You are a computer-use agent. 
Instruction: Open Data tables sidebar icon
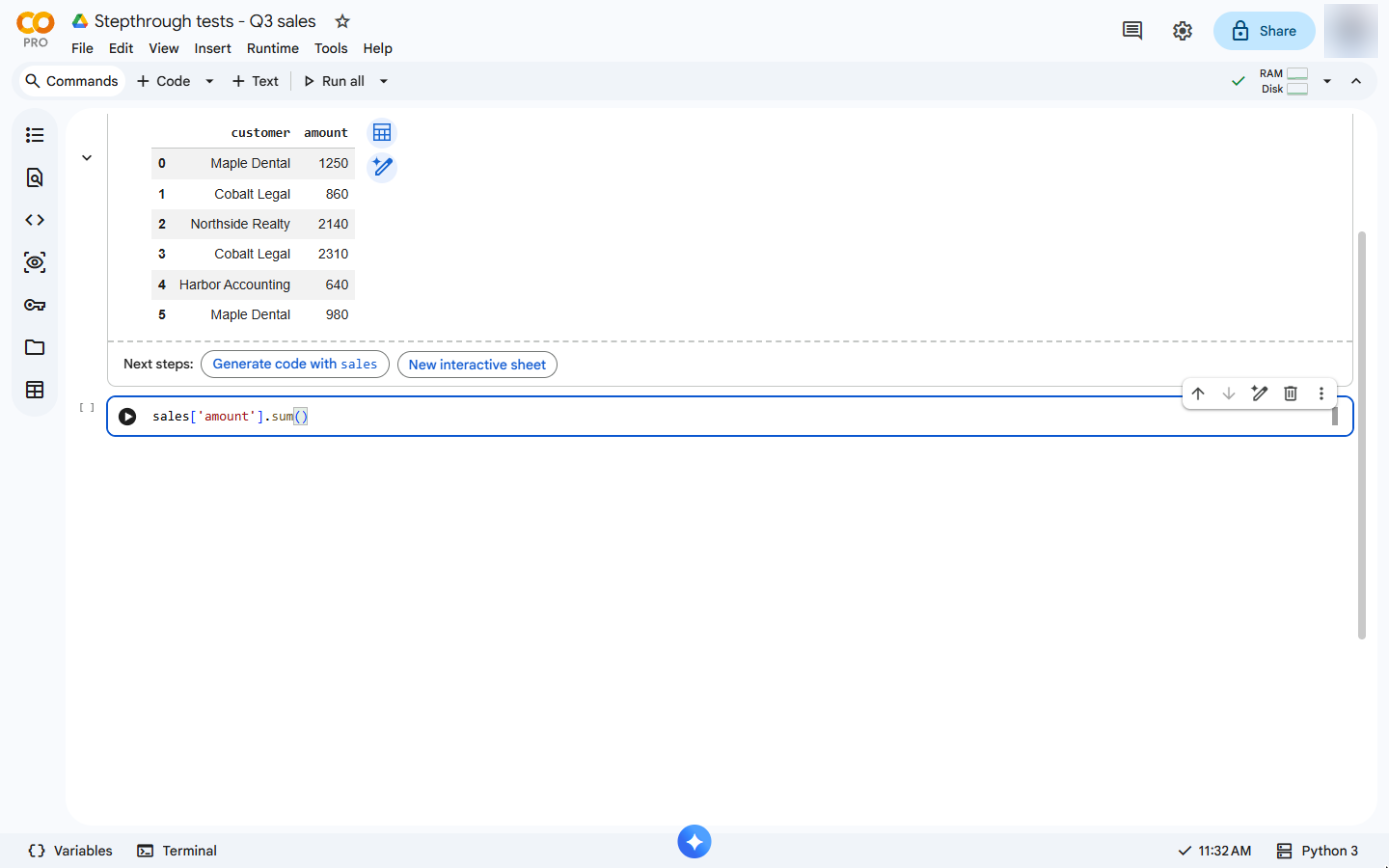pos(35,390)
